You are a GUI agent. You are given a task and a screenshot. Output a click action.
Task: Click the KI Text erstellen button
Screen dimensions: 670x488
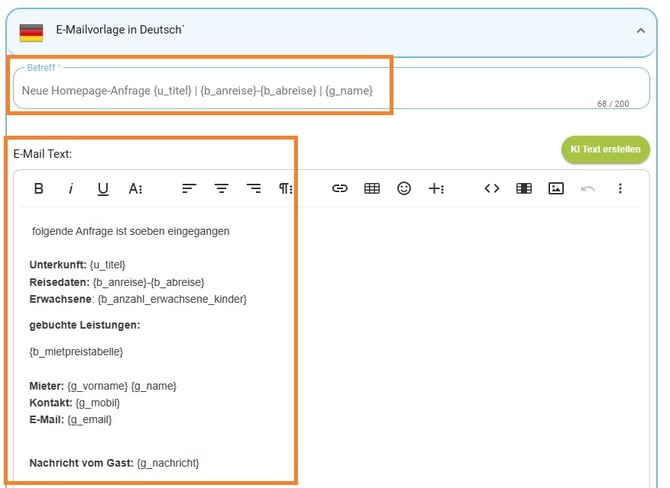(605, 150)
